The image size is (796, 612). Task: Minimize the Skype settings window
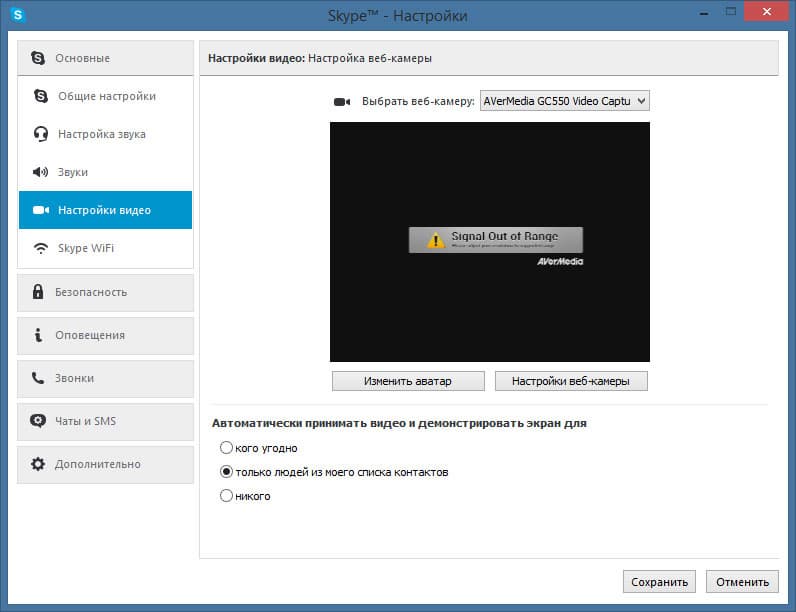[704, 13]
